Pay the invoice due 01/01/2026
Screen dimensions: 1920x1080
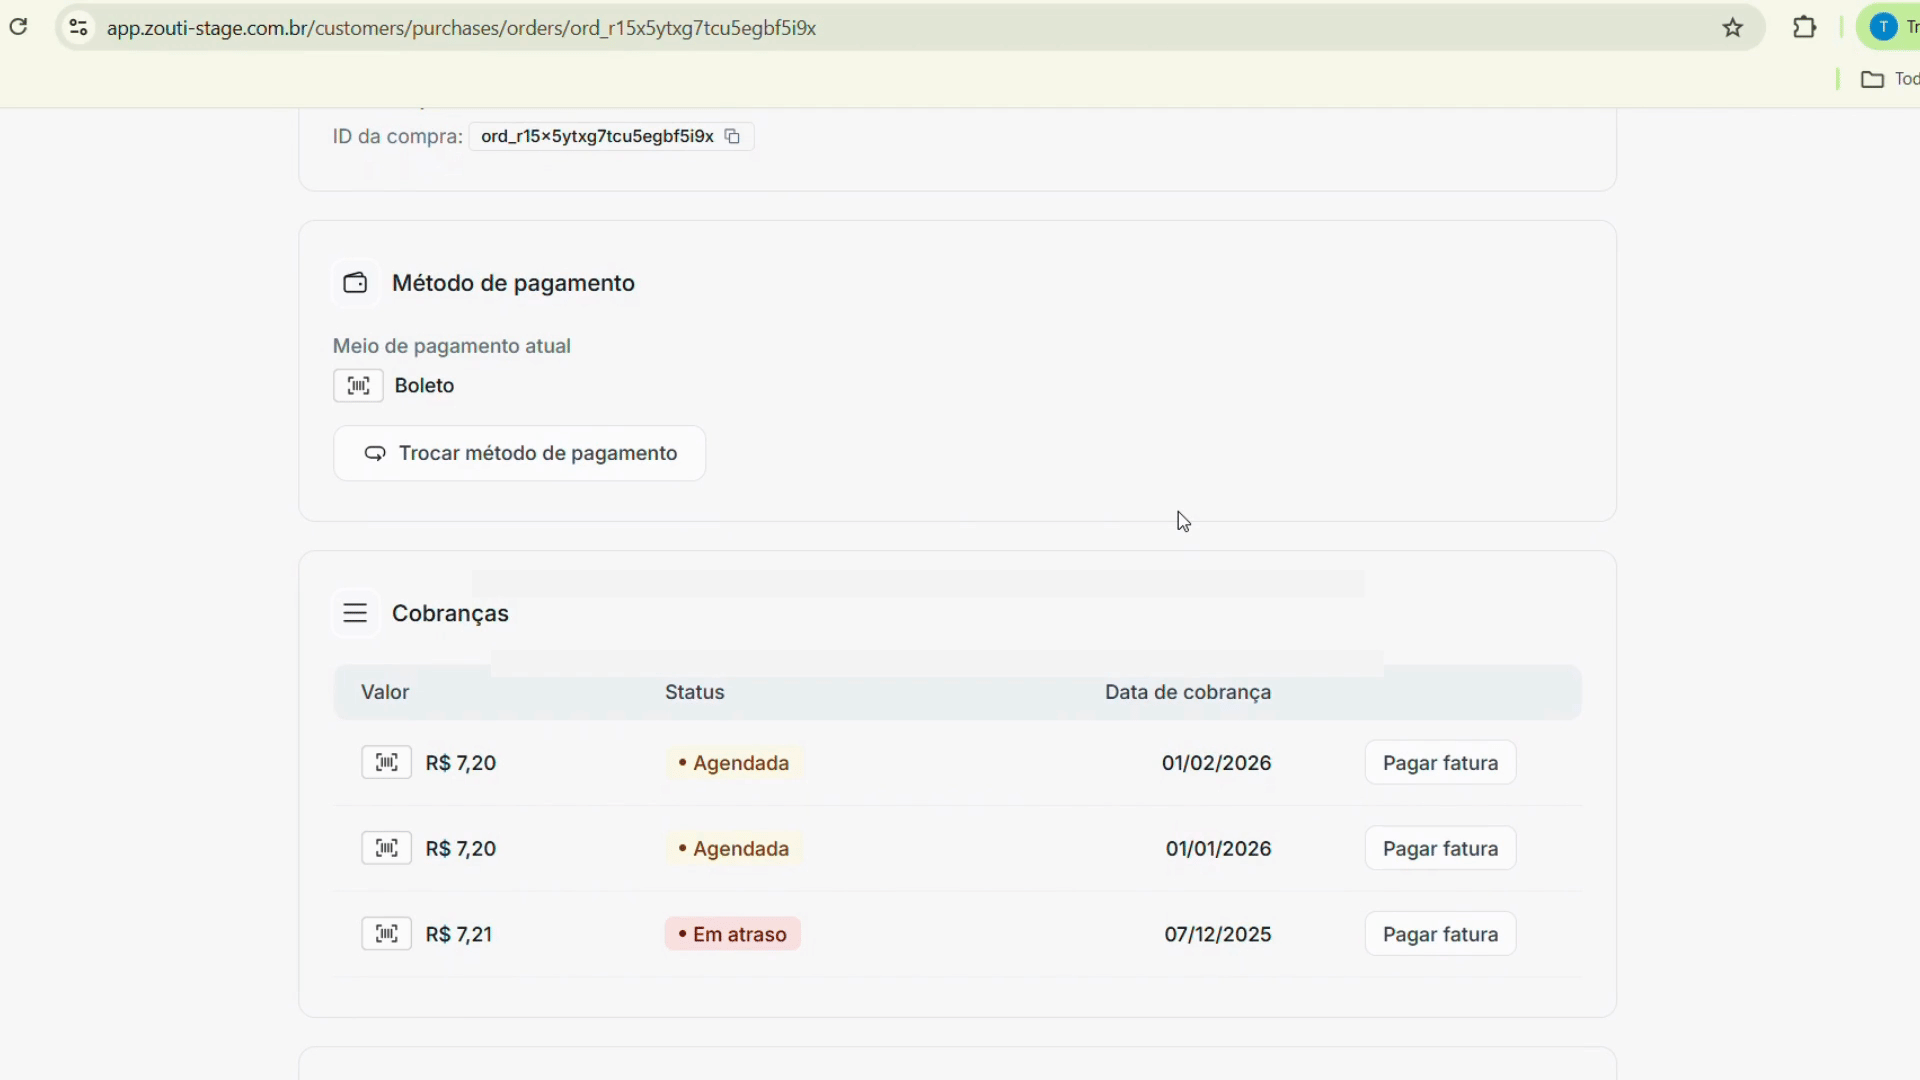(x=1440, y=849)
